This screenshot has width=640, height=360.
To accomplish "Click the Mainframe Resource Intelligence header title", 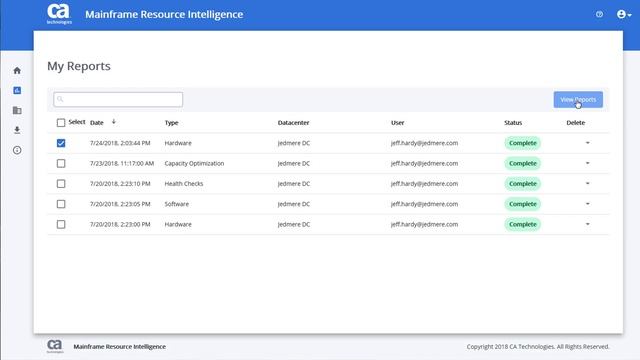I will click(164, 14).
